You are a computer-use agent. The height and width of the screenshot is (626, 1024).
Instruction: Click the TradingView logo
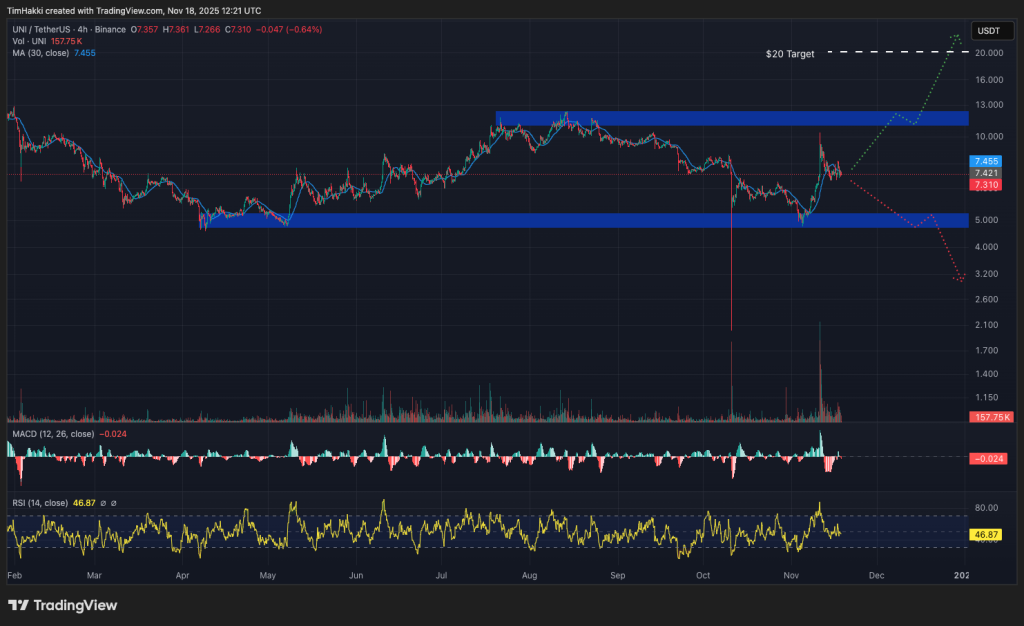(60, 606)
